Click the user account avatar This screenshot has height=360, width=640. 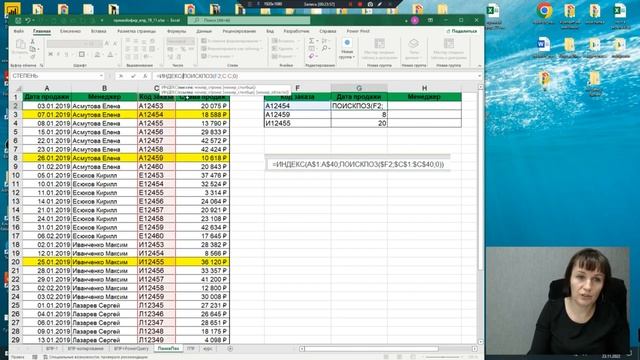(415, 20)
